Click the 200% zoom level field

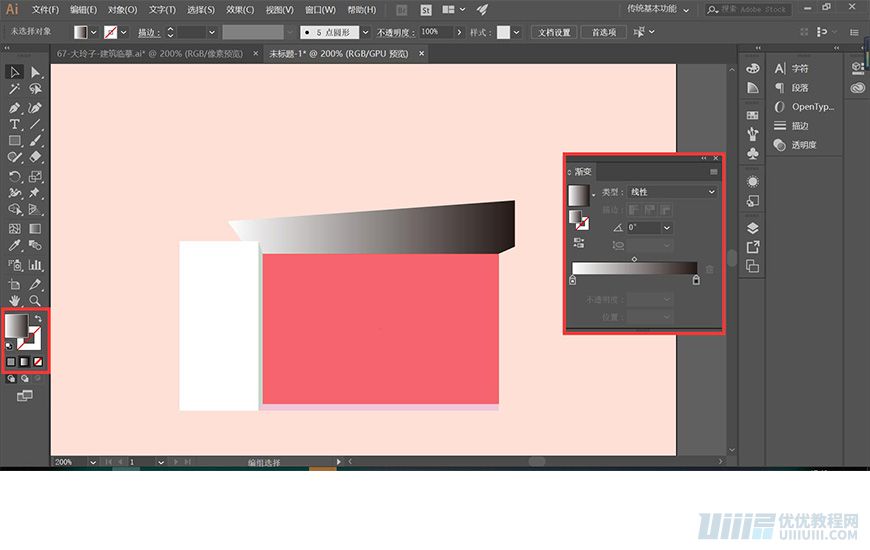(x=70, y=463)
